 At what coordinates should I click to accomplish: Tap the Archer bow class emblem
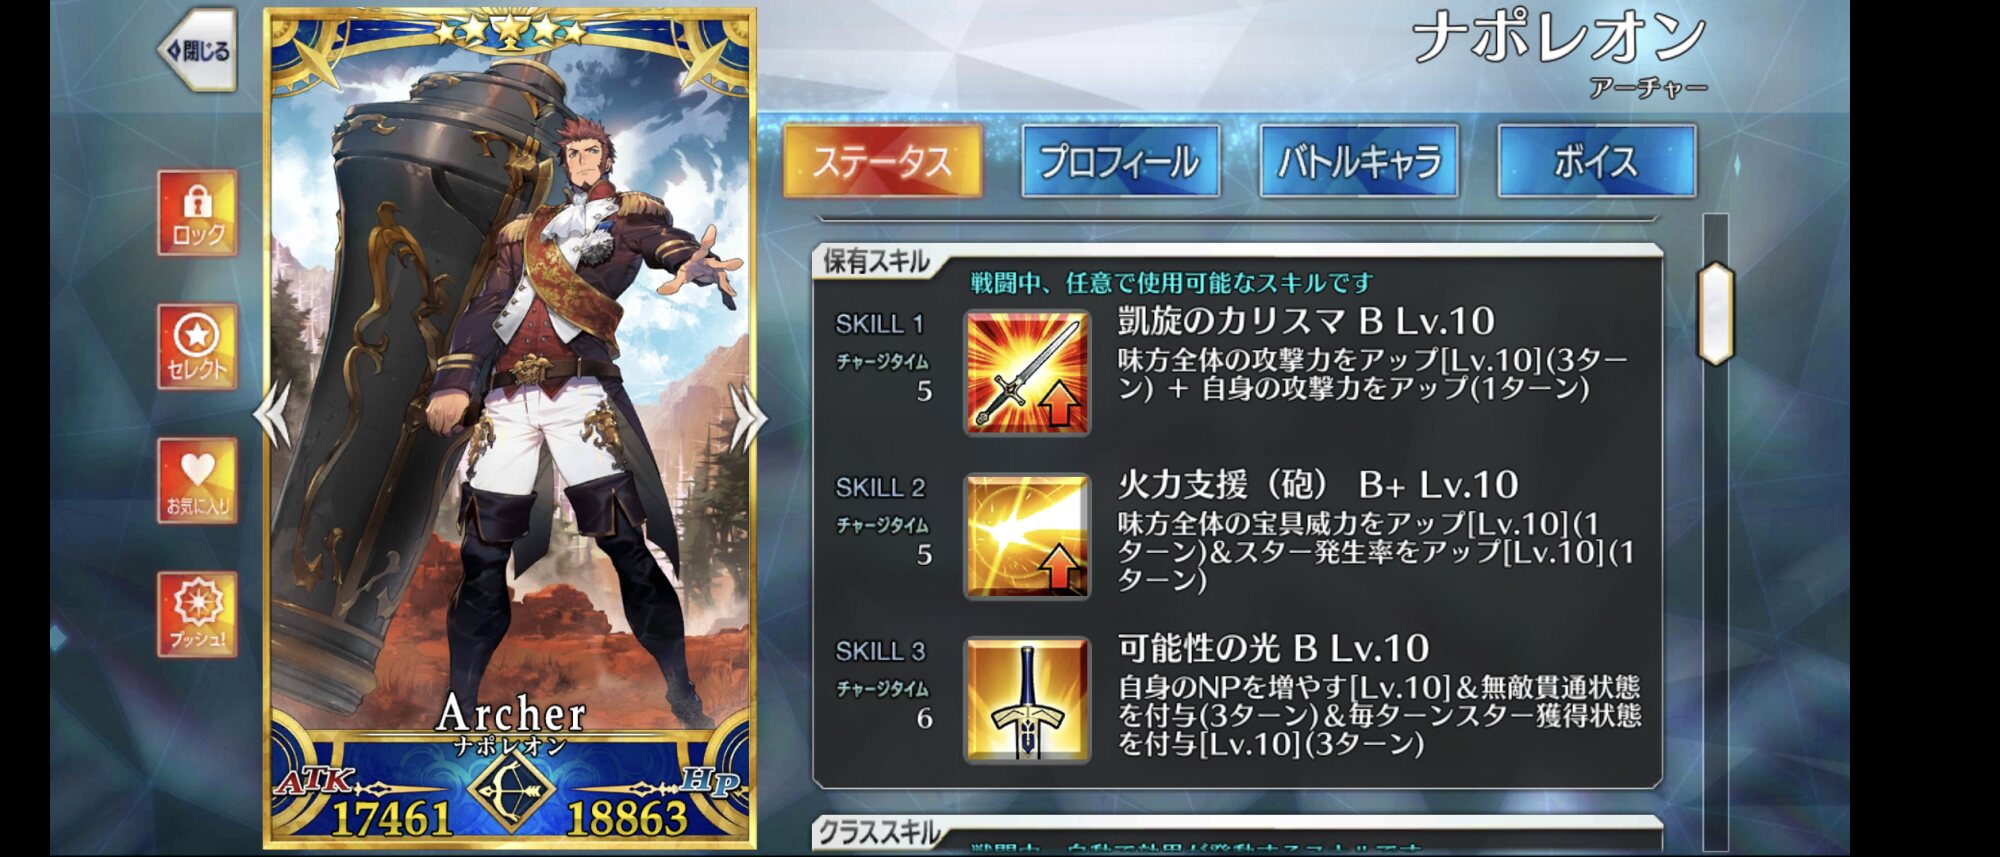coord(510,790)
